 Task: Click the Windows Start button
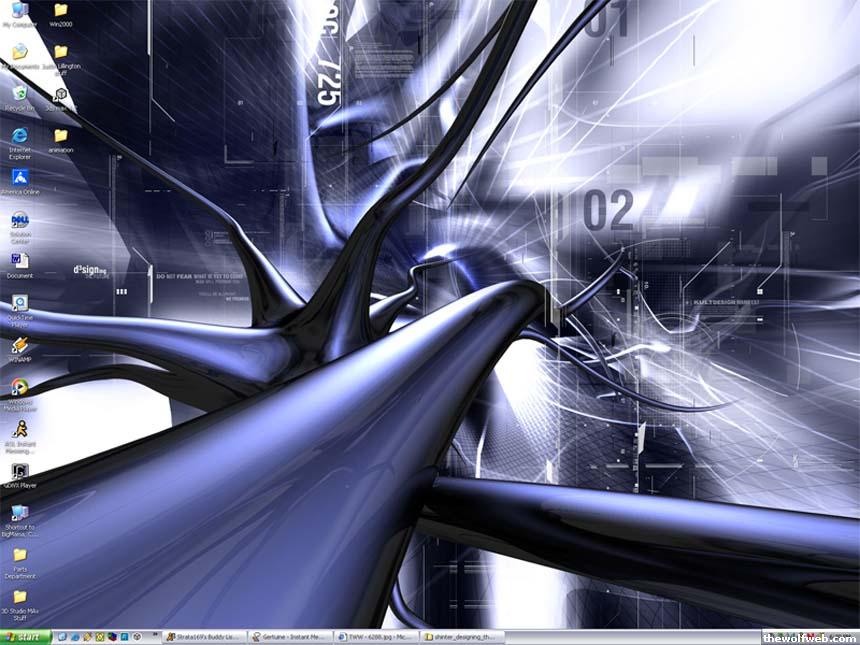pyautogui.click(x=25, y=637)
